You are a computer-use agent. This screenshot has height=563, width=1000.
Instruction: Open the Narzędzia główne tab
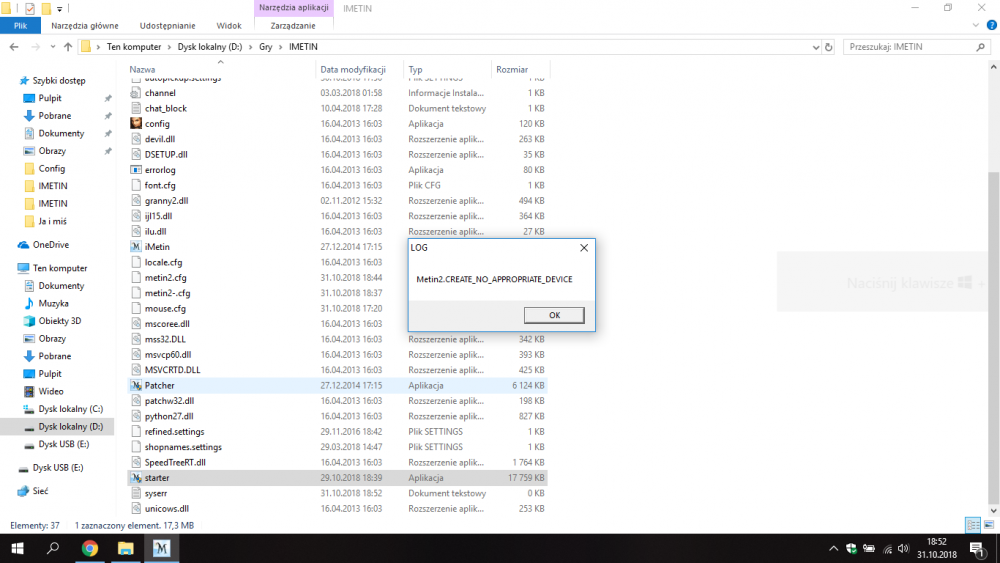[85, 26]
